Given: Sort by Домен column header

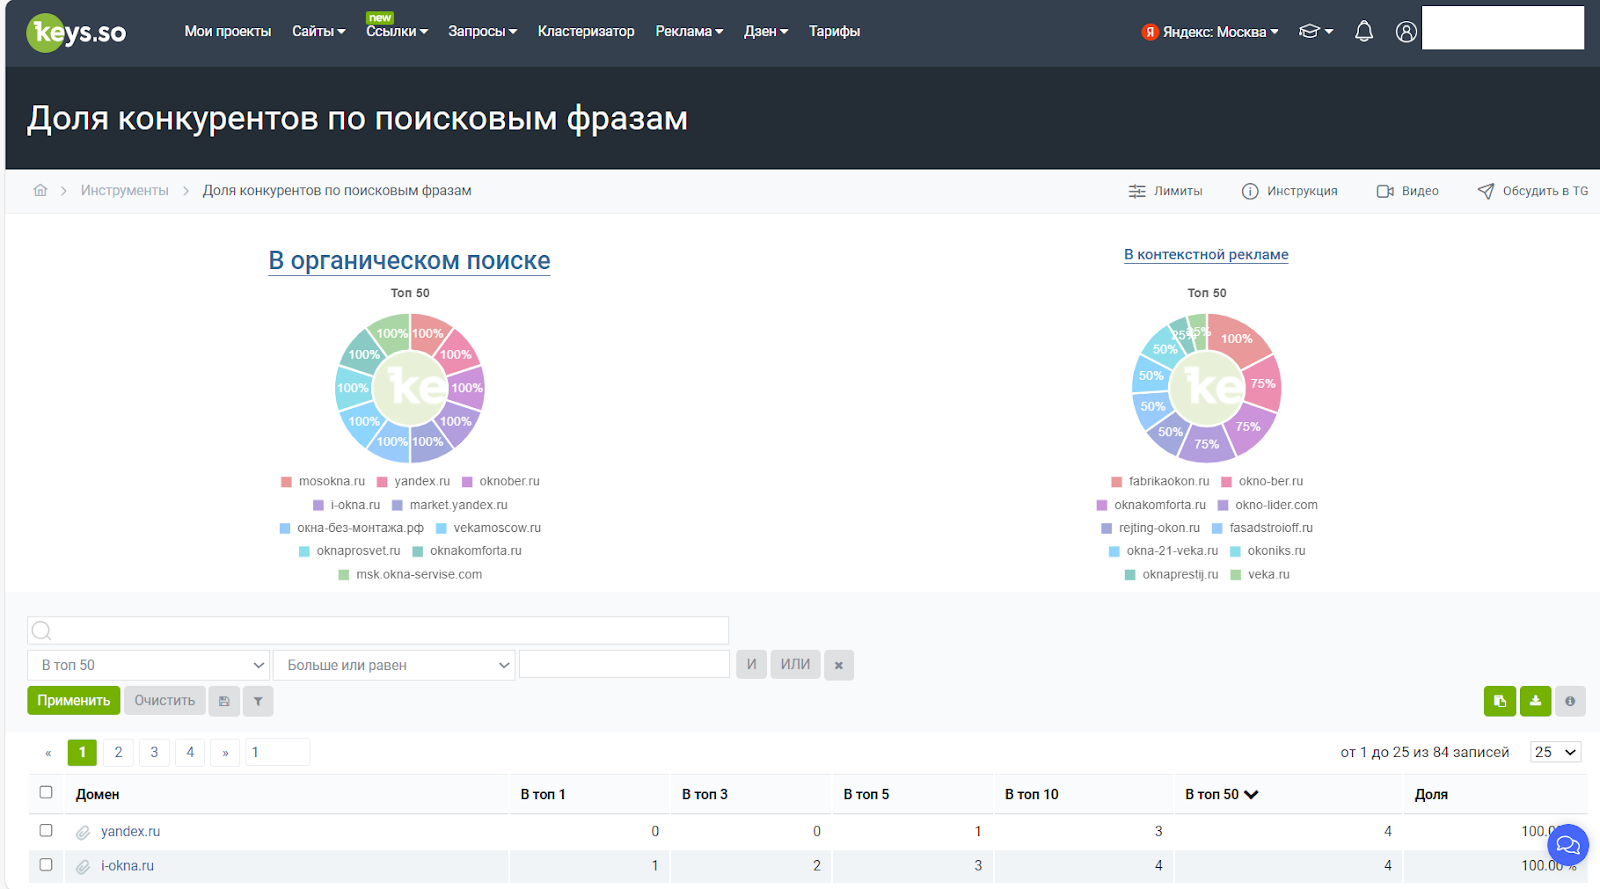Looking at the screenshot, I should point(98,794).
